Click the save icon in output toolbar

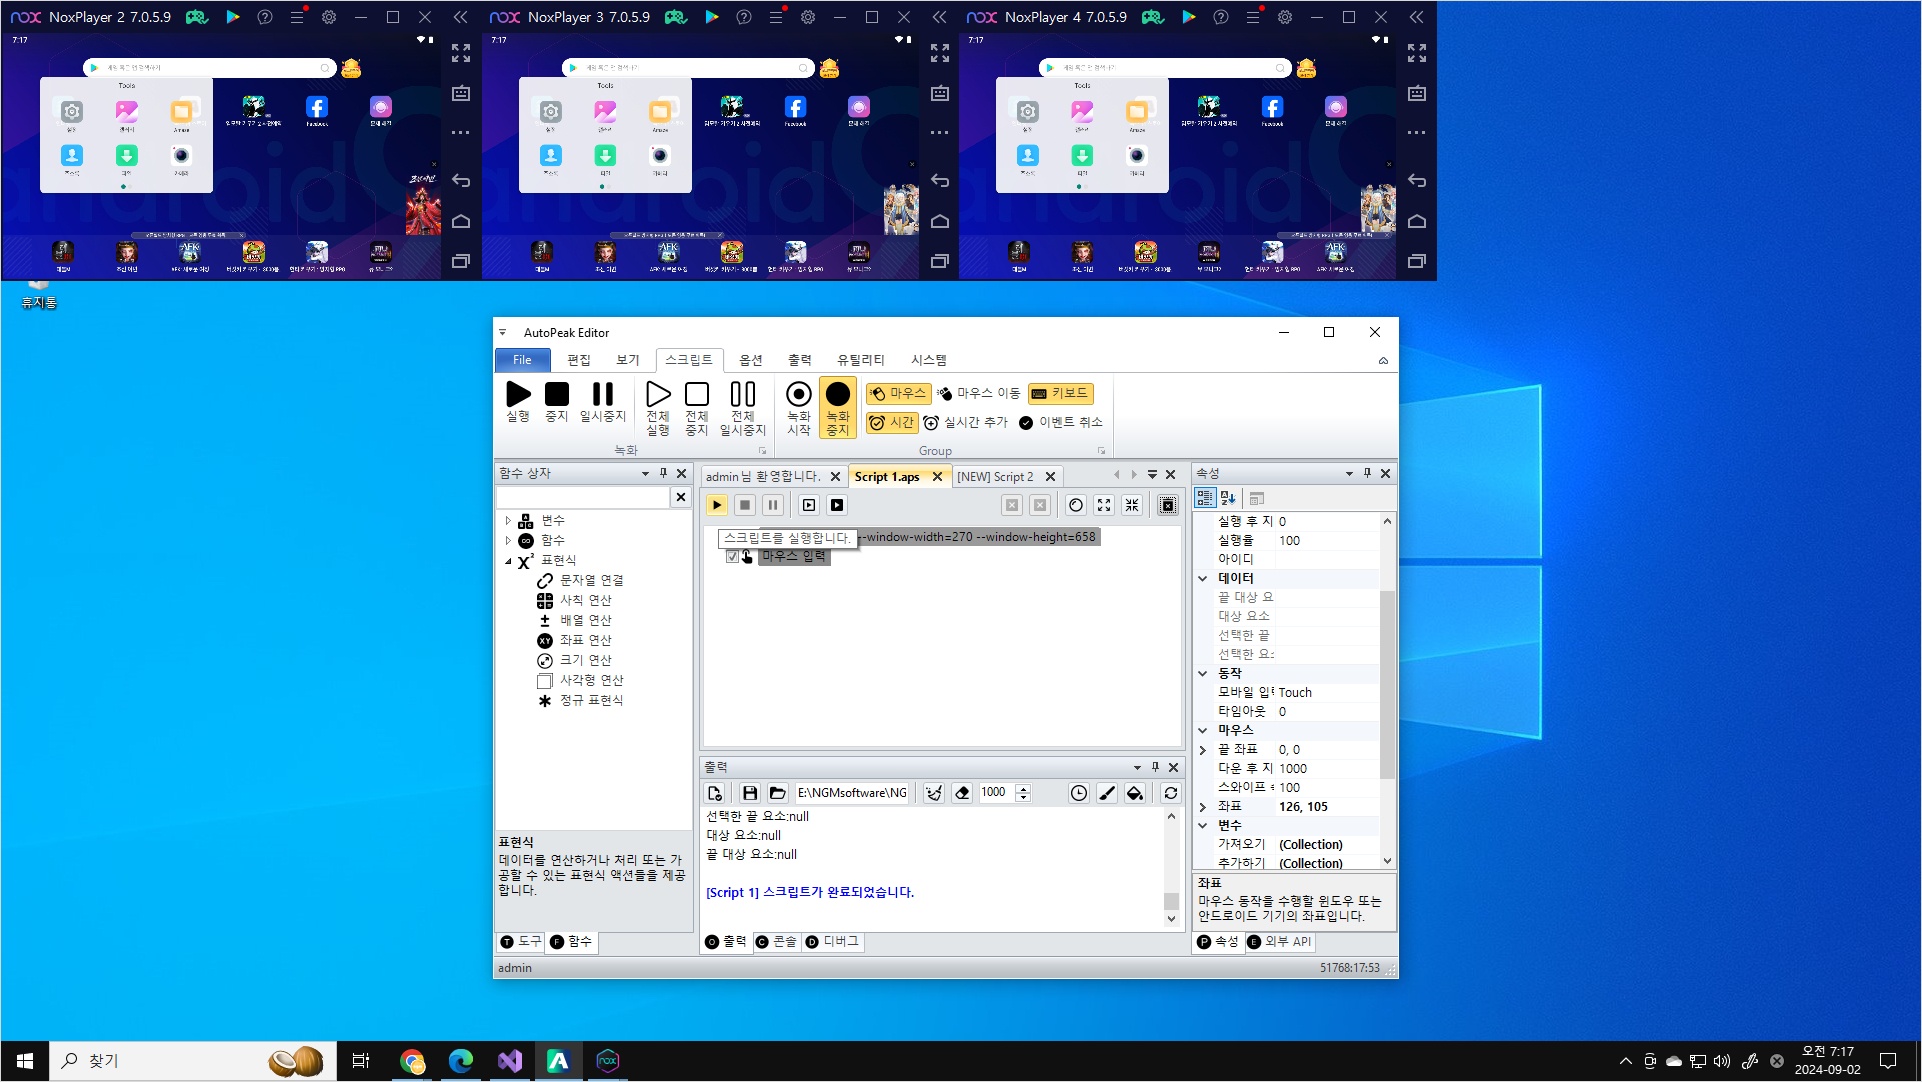pyautogui.click(x=750, y=793)
